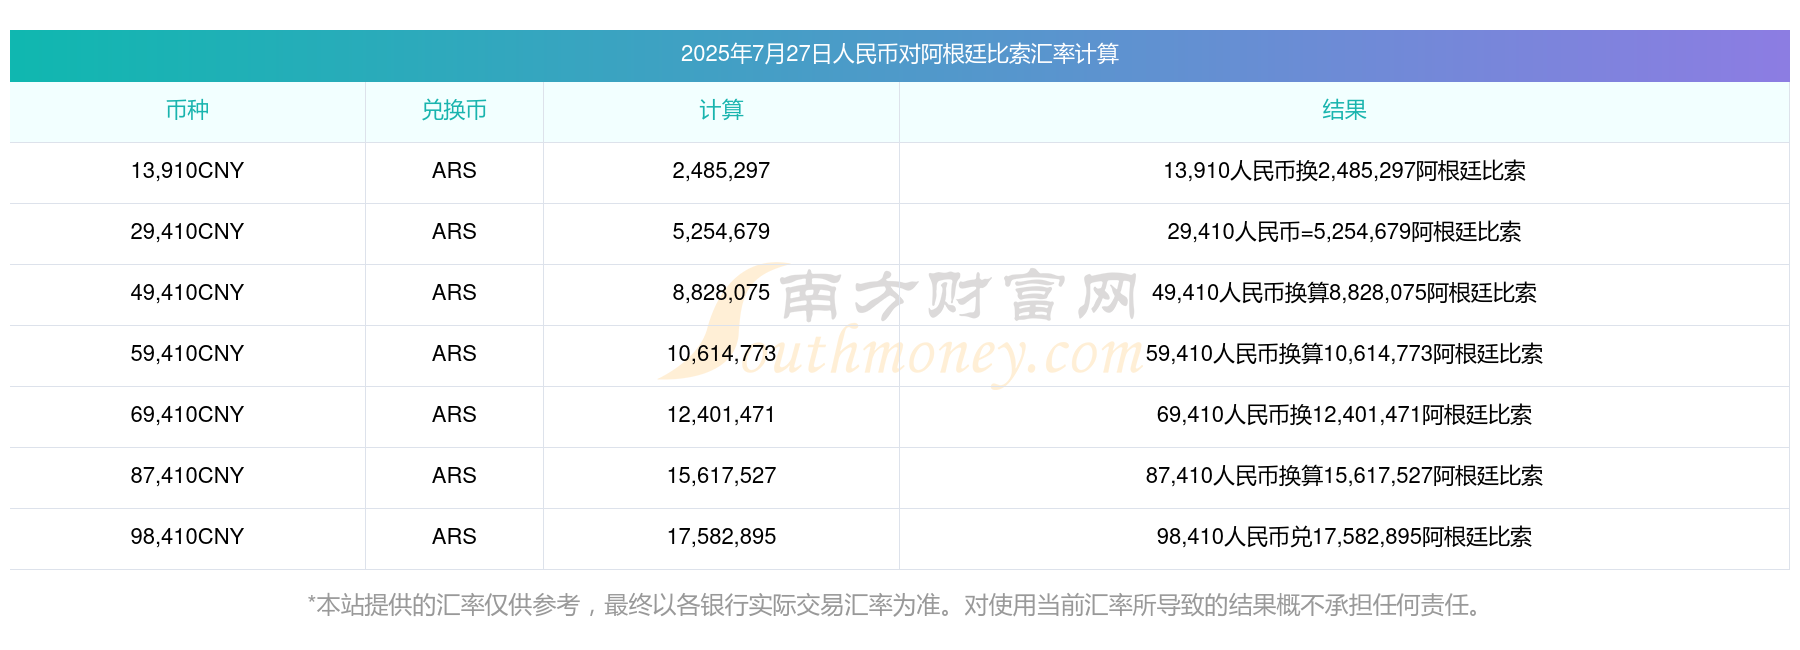Click the disclaimer text '*本站提供的汇率仅供参考'
This screenshot has height=650, width=1800.
[444, 605]
